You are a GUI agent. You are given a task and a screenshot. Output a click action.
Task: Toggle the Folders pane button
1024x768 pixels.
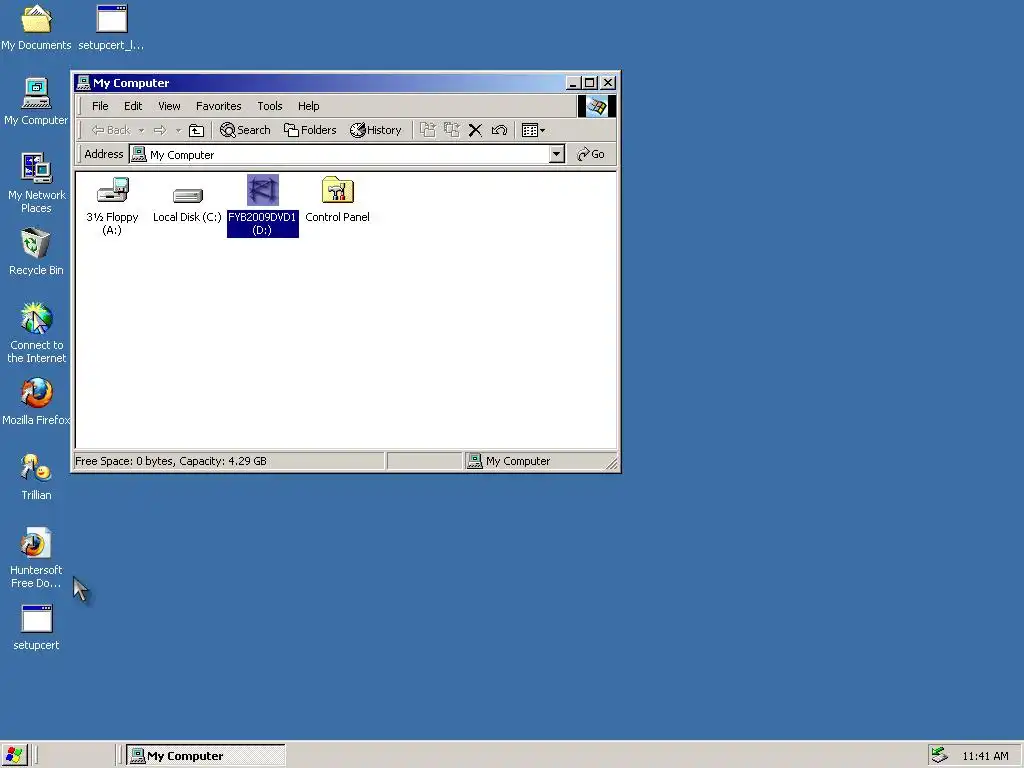310,130
